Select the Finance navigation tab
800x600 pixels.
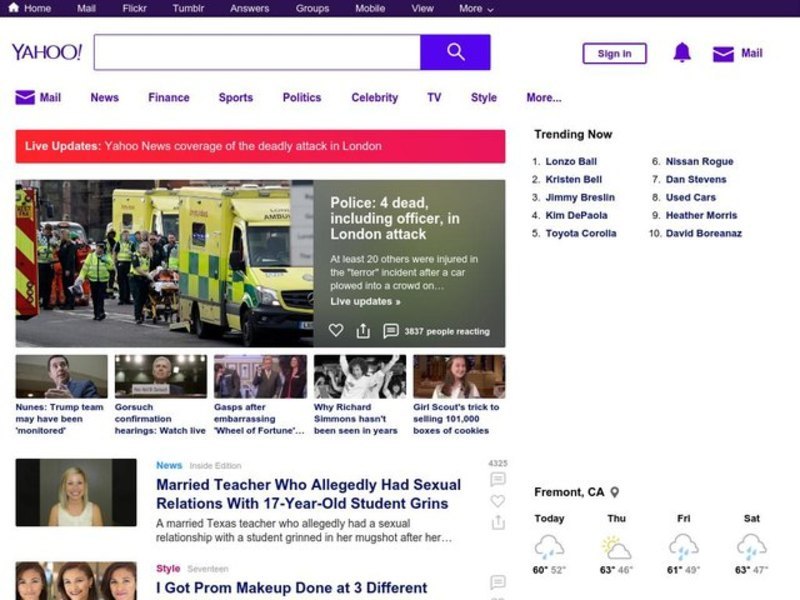pyautogui.click(x=168, y=98)
